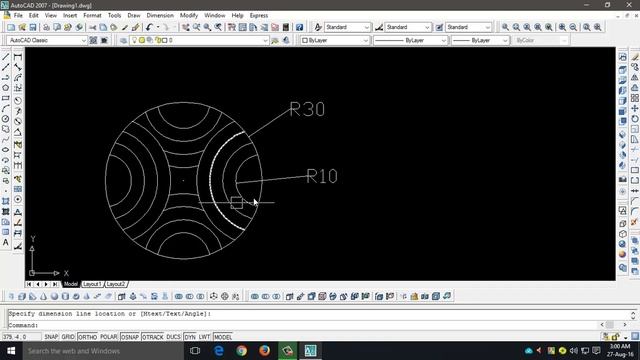Open the Windows Start menu
640x360 pixels.
click(x=11, y=351)
